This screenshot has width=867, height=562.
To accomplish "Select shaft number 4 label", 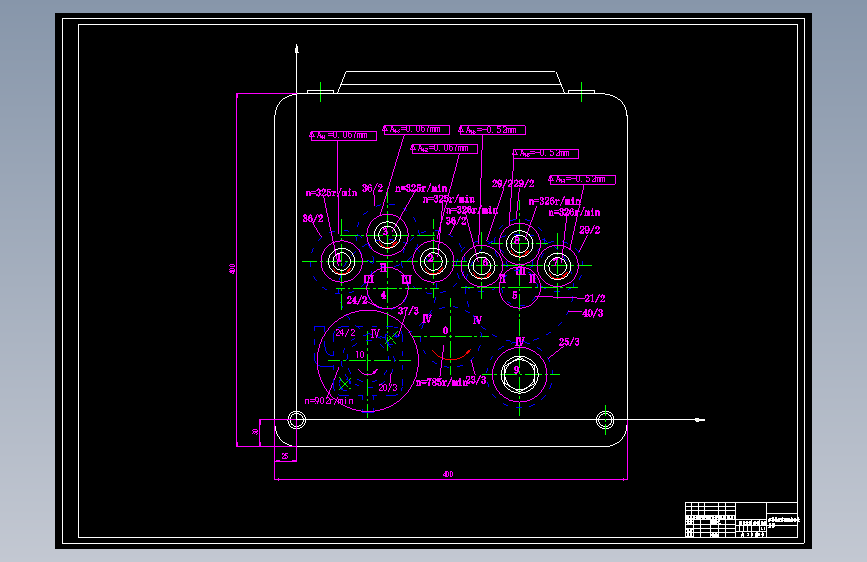I will 383,295.
